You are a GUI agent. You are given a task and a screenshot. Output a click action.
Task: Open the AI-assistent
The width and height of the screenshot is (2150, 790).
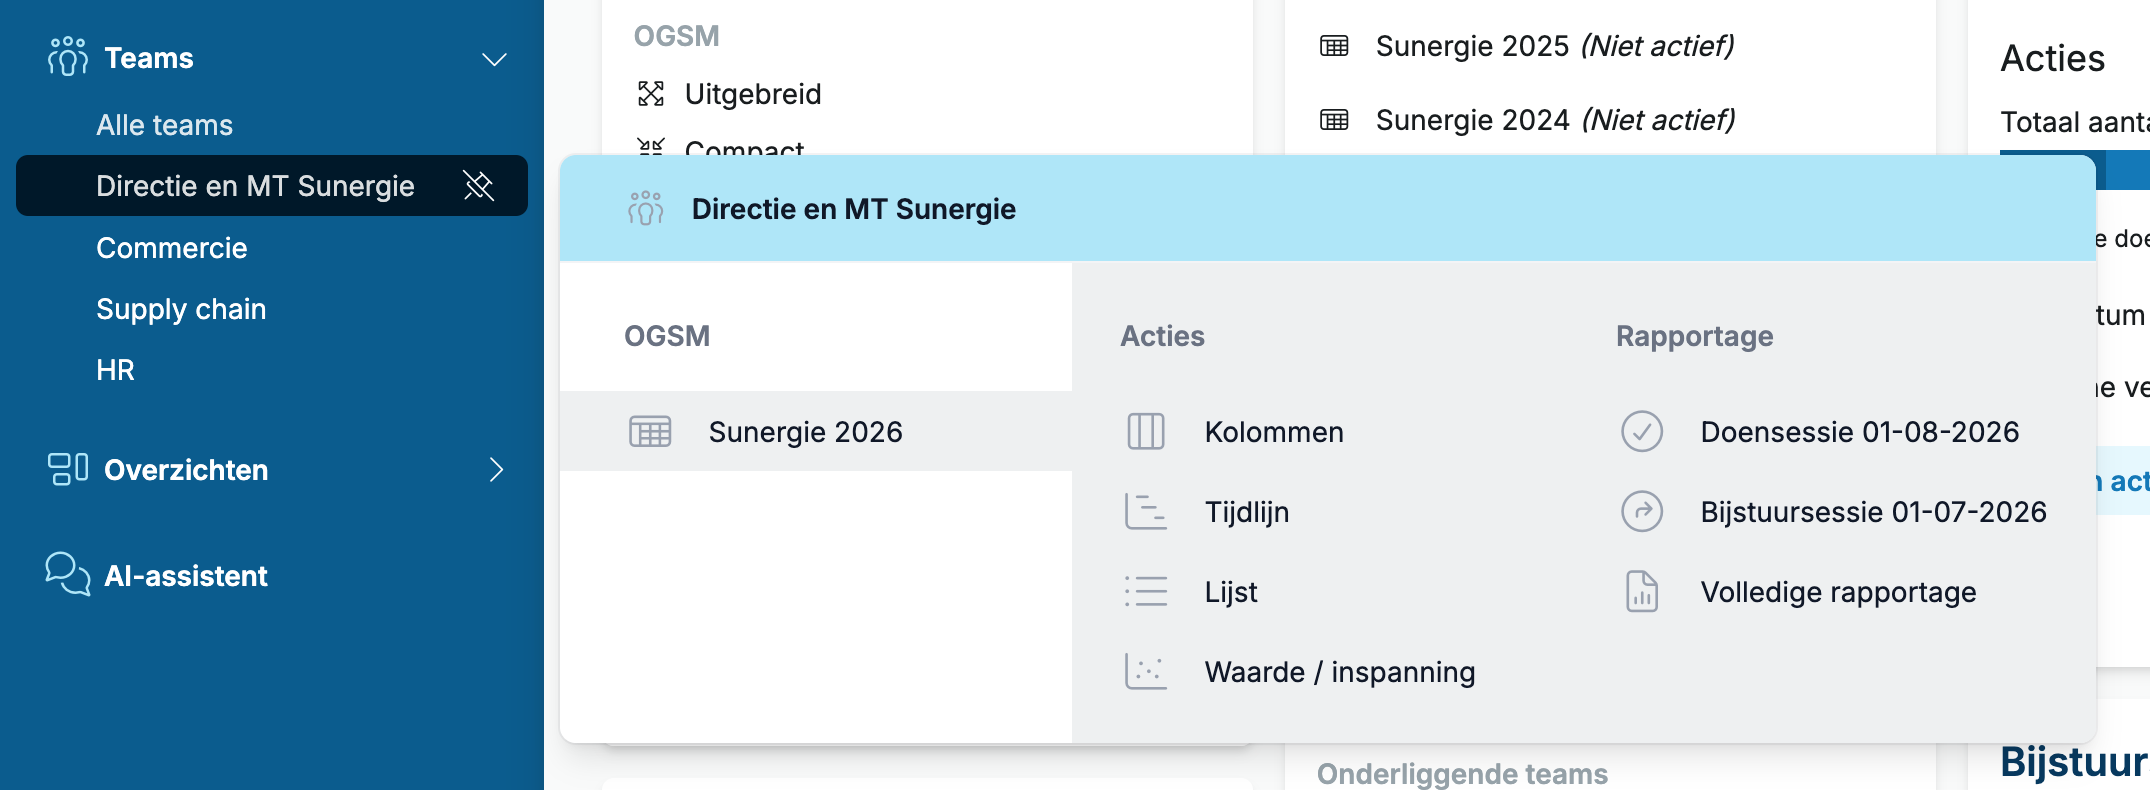point(186,576)
